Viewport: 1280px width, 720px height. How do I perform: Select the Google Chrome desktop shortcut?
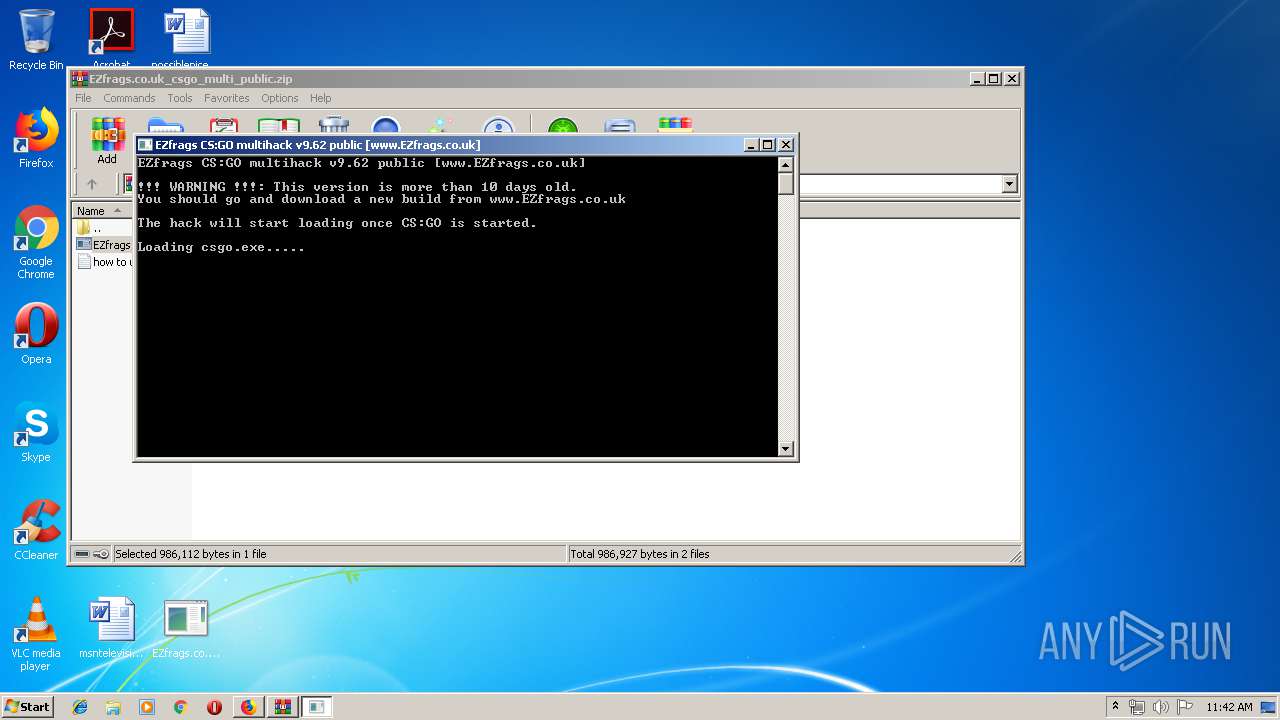click(x=36, y=242)
